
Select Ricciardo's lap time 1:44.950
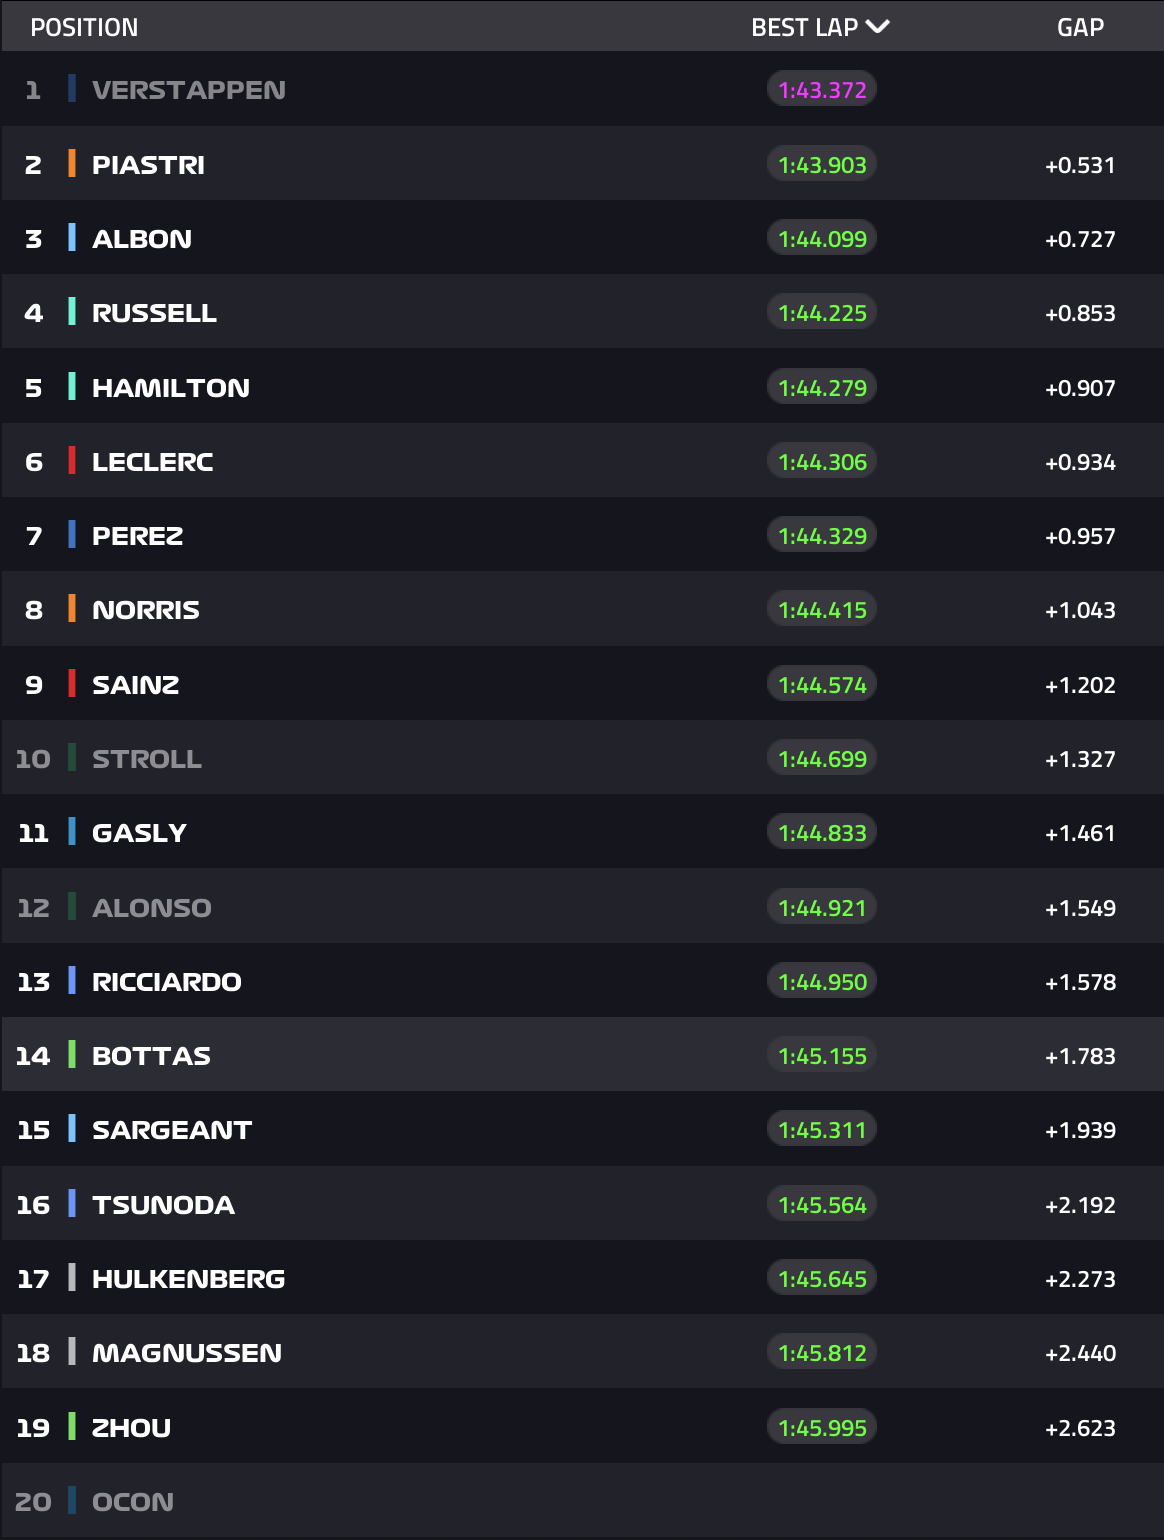(x=822, y=982)
